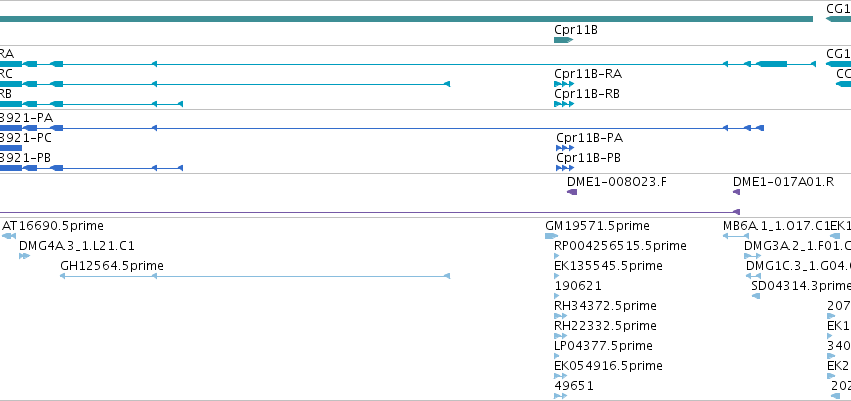Select the DMG4A.3_1.L21.C1 arrow glyph
Viewport: 851px width, 401px height.
24,256
